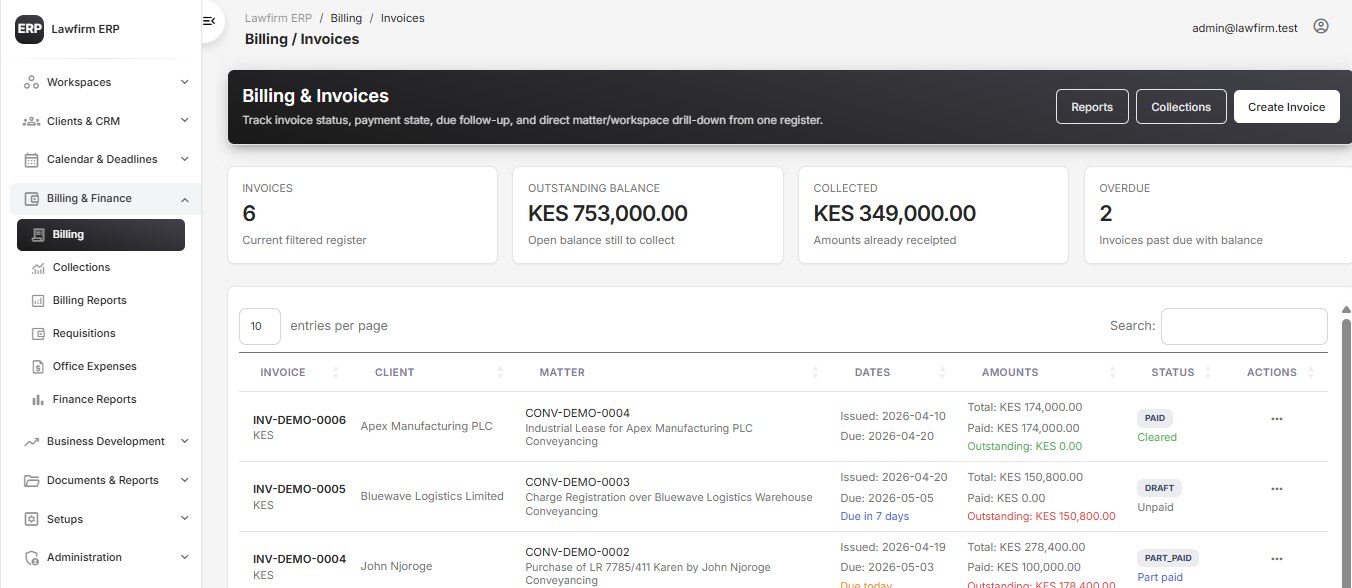
Task: Sort table by Status column arrows
Action: point(1207,372)
